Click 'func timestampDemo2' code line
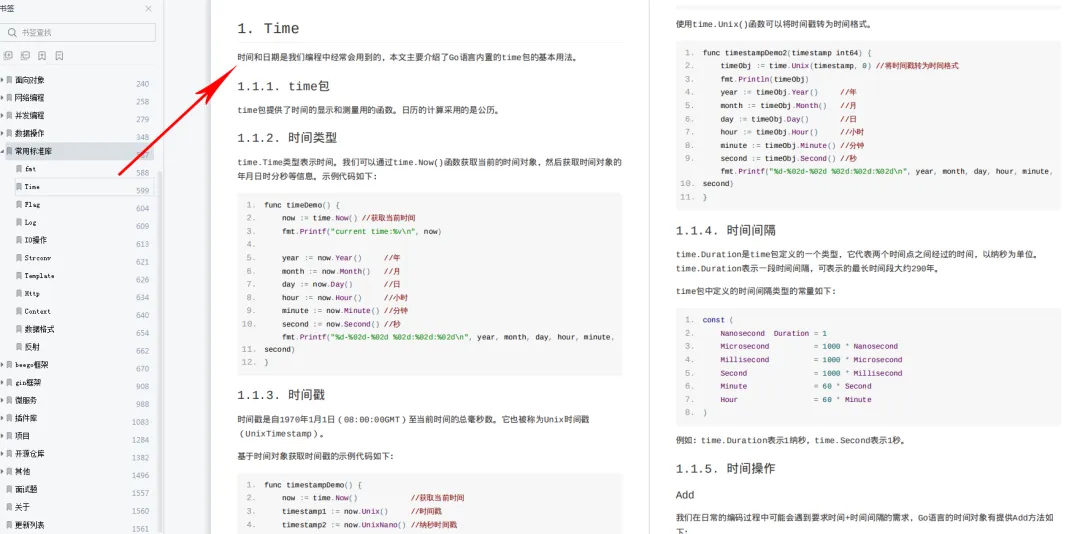 (x=787, y=52)
